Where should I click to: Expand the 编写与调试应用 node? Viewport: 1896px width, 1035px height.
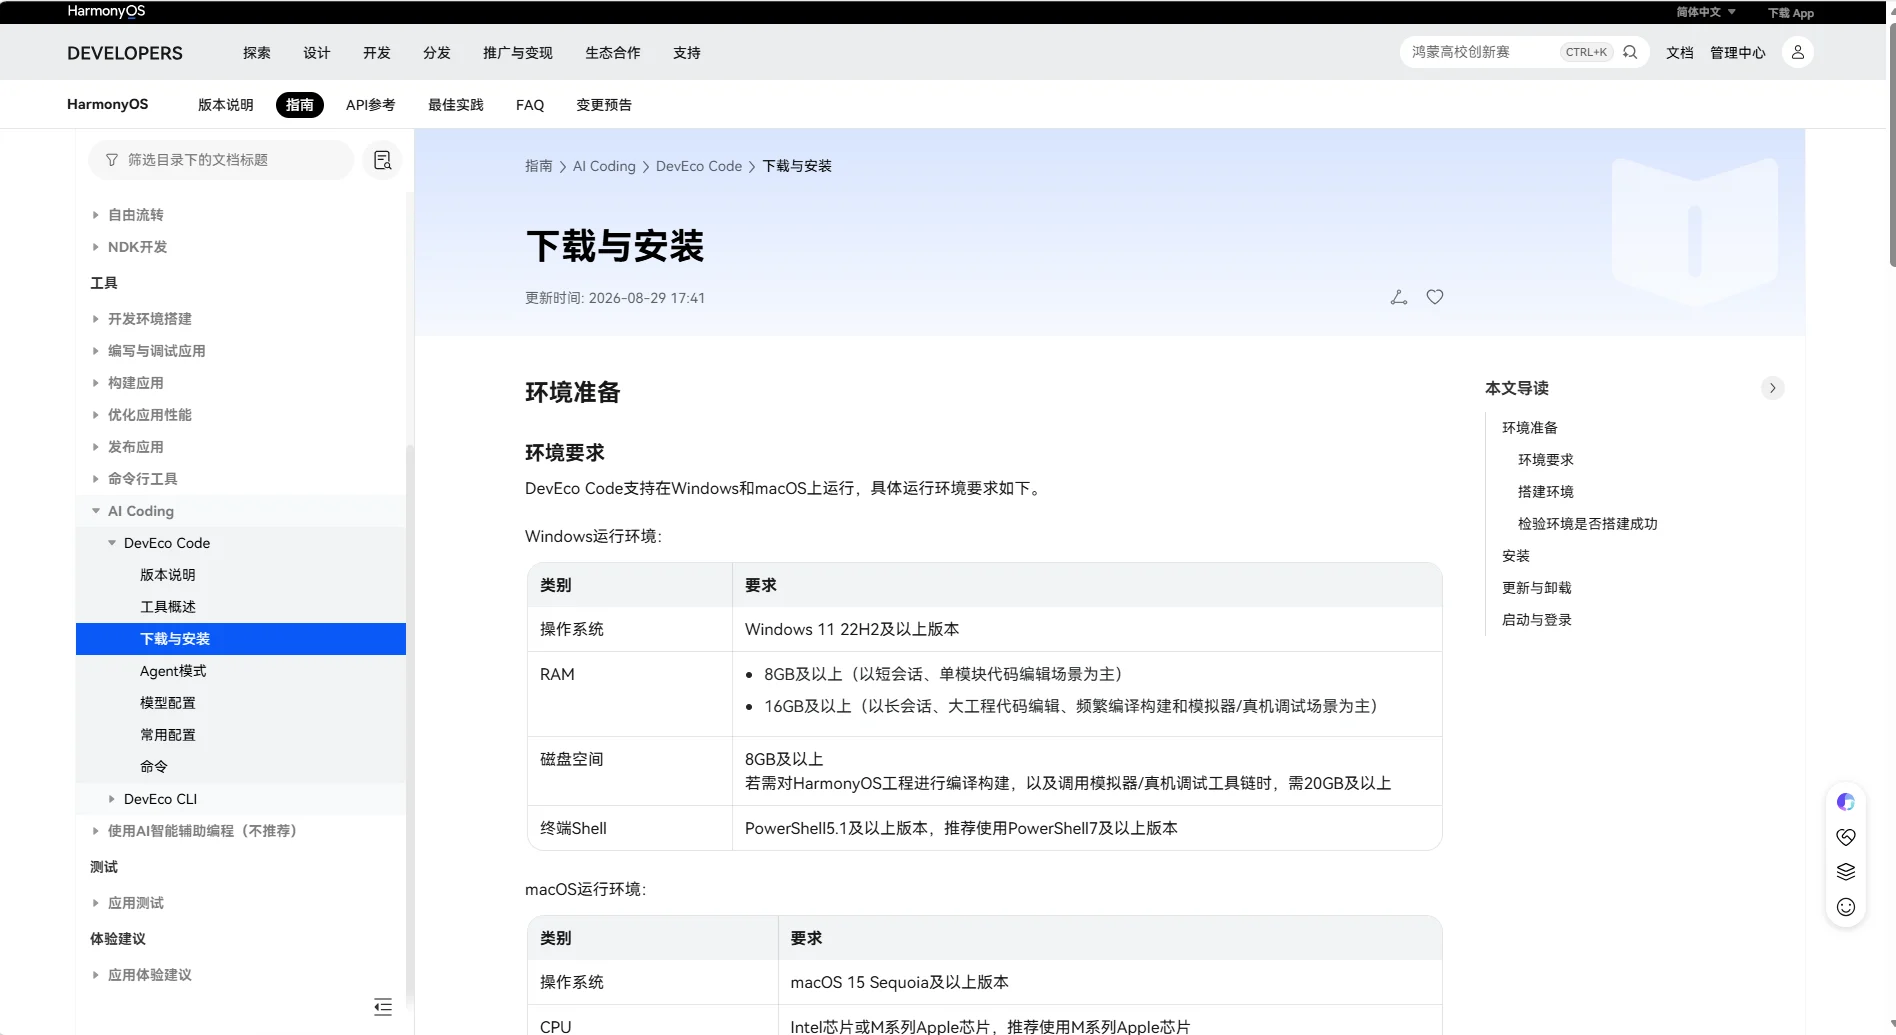96,351
